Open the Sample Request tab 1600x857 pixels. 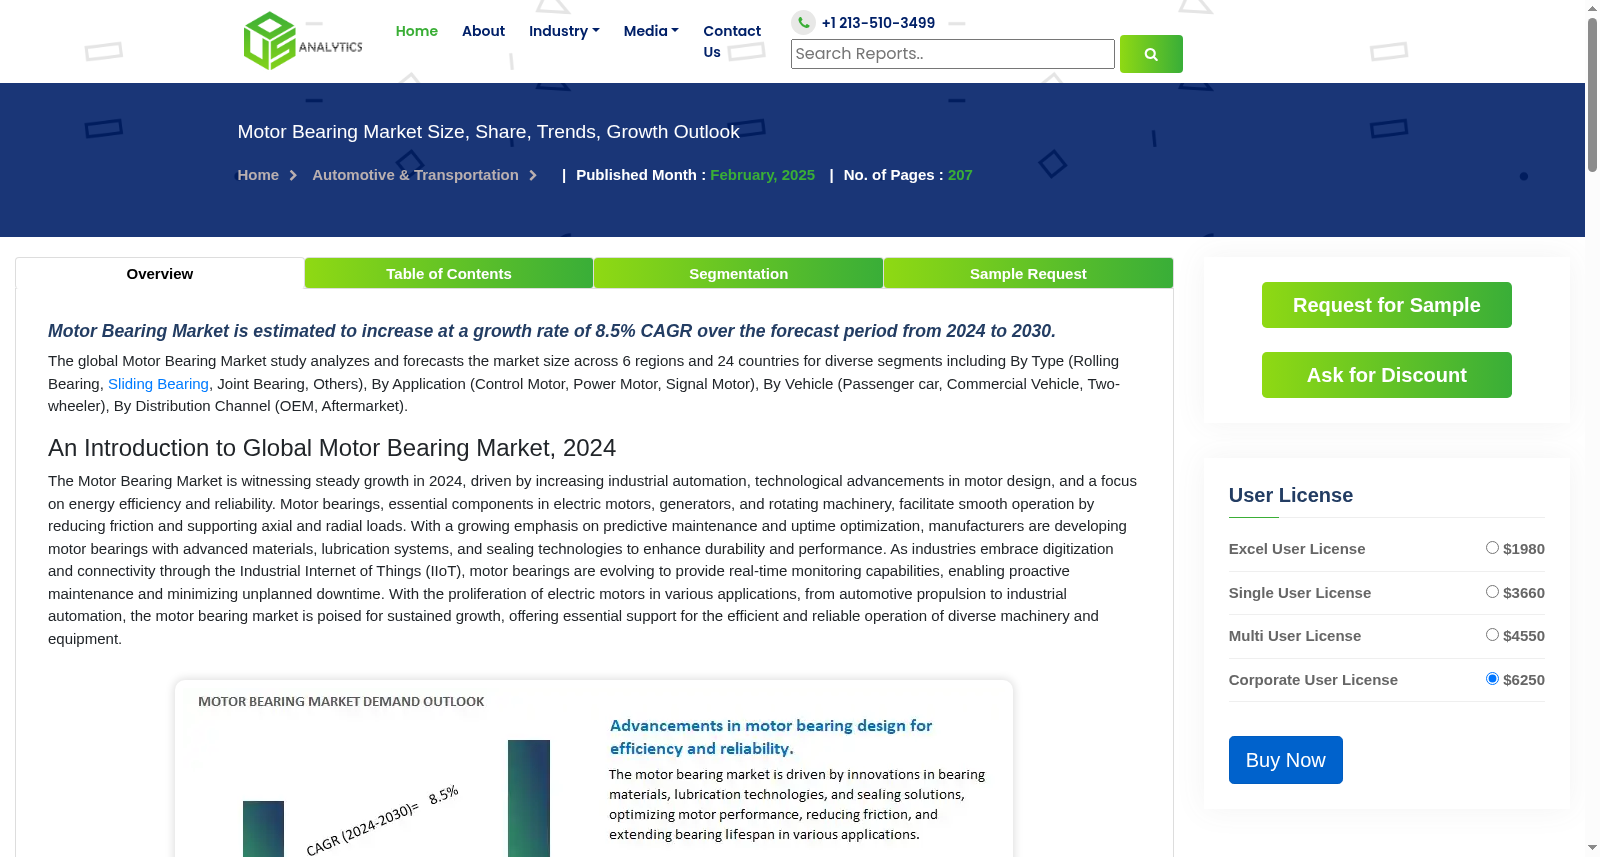[x=1028, y=274]
